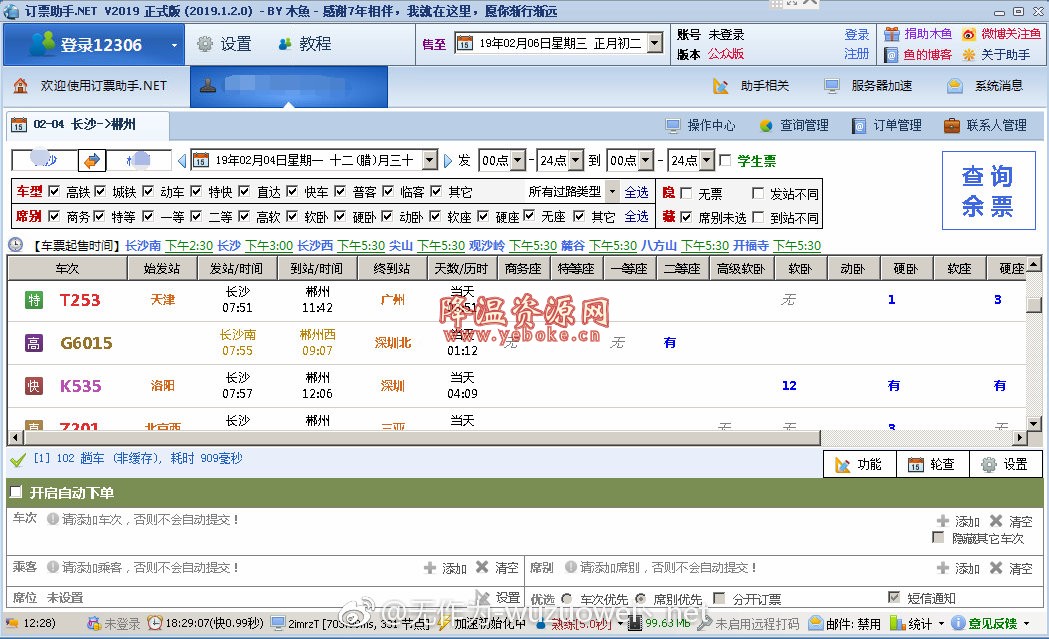Click the previous day left arrow

pyautogui.click(x=181, y=161)
